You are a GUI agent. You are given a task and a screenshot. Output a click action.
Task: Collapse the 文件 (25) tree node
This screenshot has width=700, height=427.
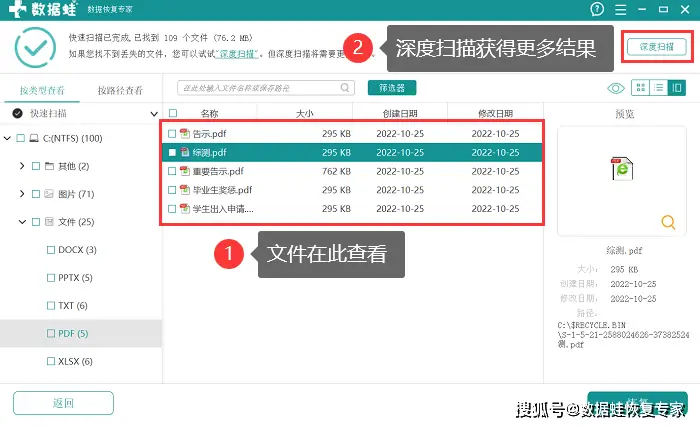22,222
